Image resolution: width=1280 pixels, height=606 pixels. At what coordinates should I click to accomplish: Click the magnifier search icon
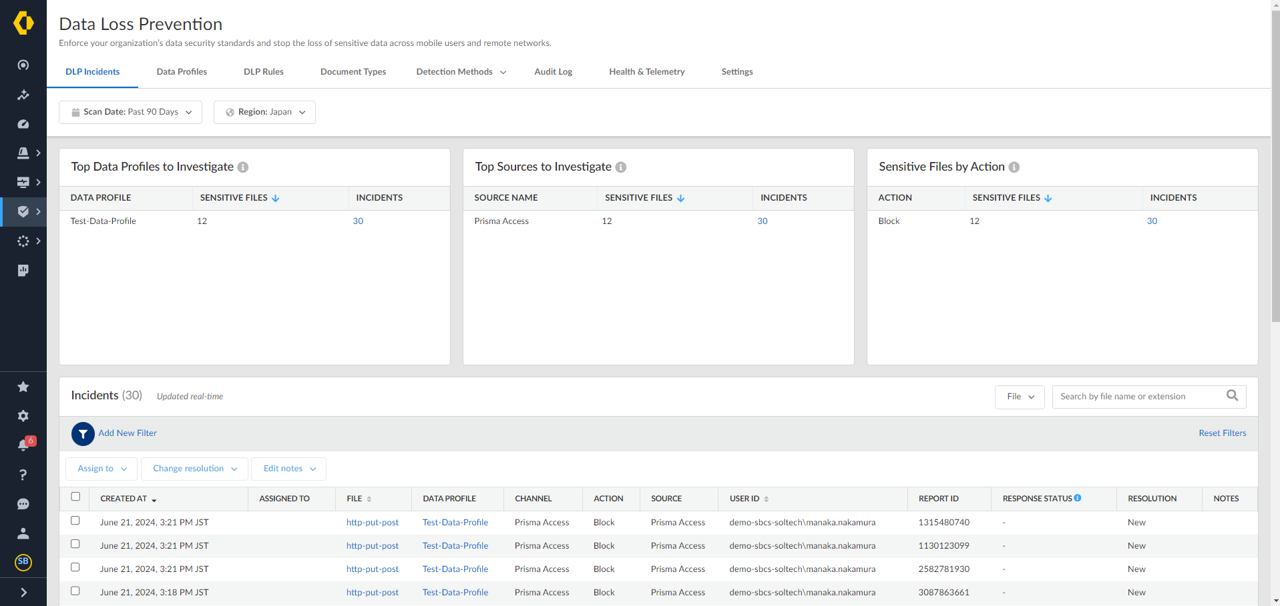1232,396
